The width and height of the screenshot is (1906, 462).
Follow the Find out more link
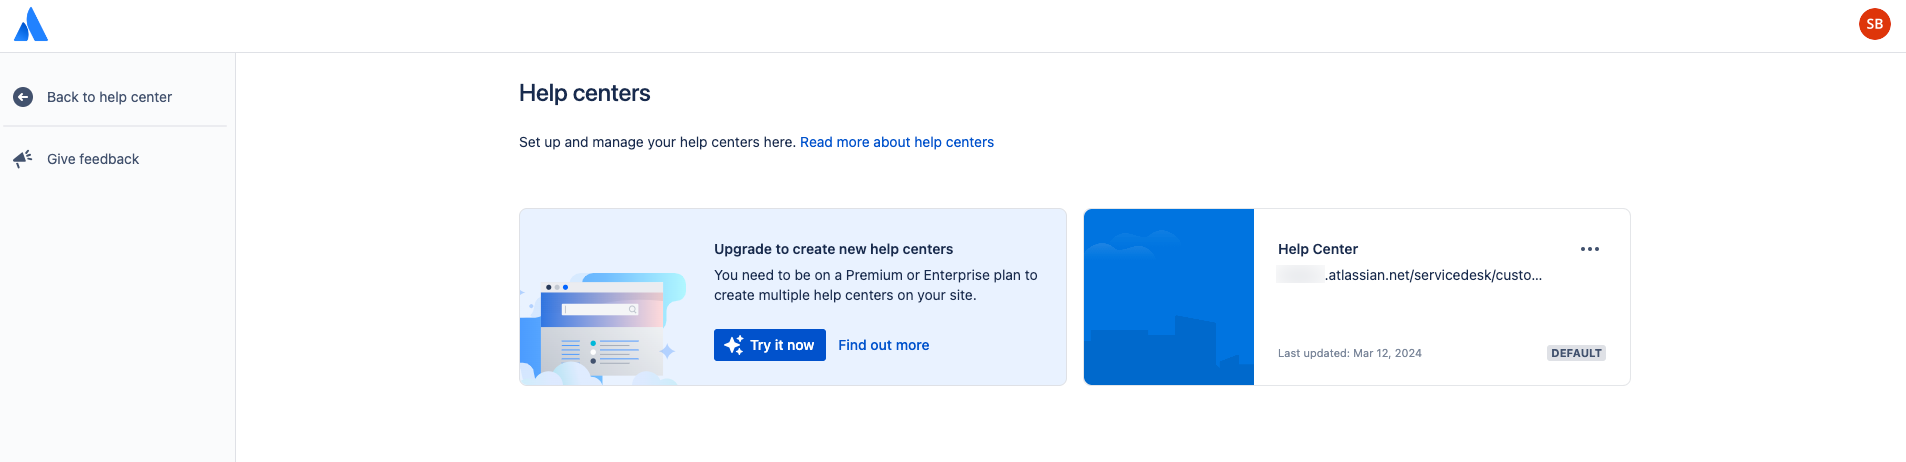tap(883, 345)
